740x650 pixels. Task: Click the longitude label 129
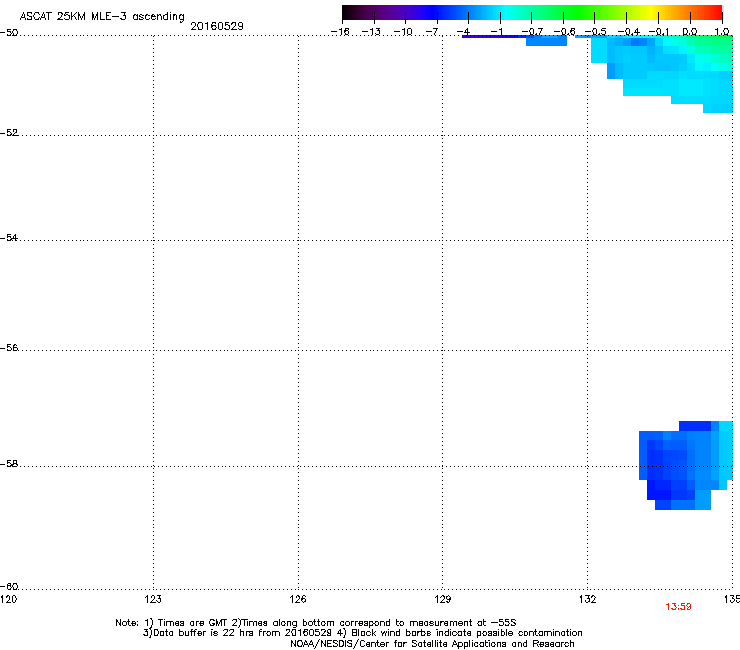click(x=443, y=599)
